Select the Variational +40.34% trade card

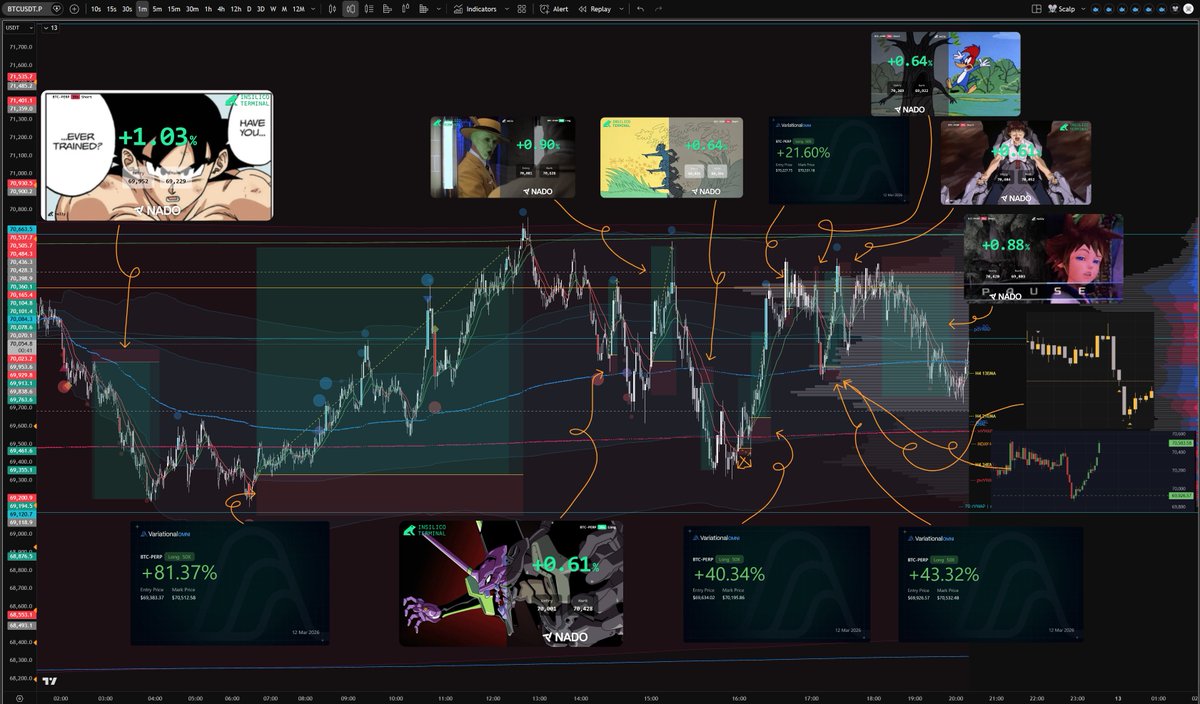[776, 584]
